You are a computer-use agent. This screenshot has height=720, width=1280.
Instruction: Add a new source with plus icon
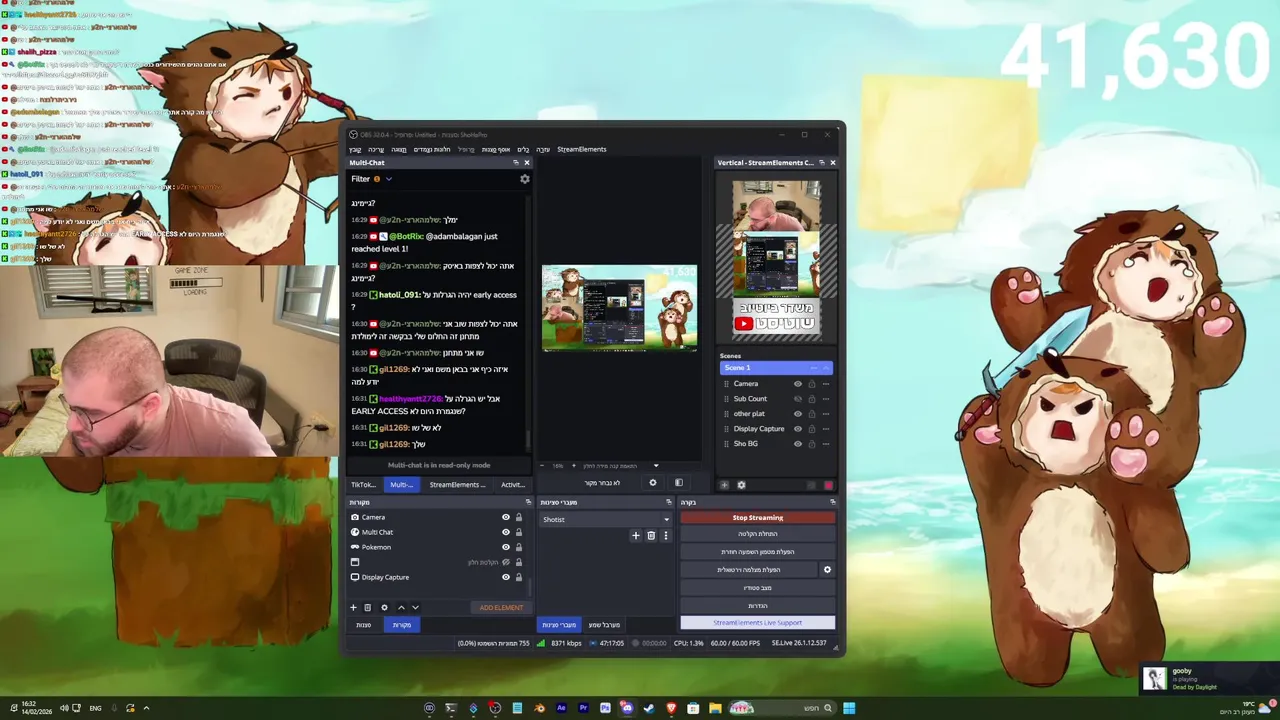[353, 607]
